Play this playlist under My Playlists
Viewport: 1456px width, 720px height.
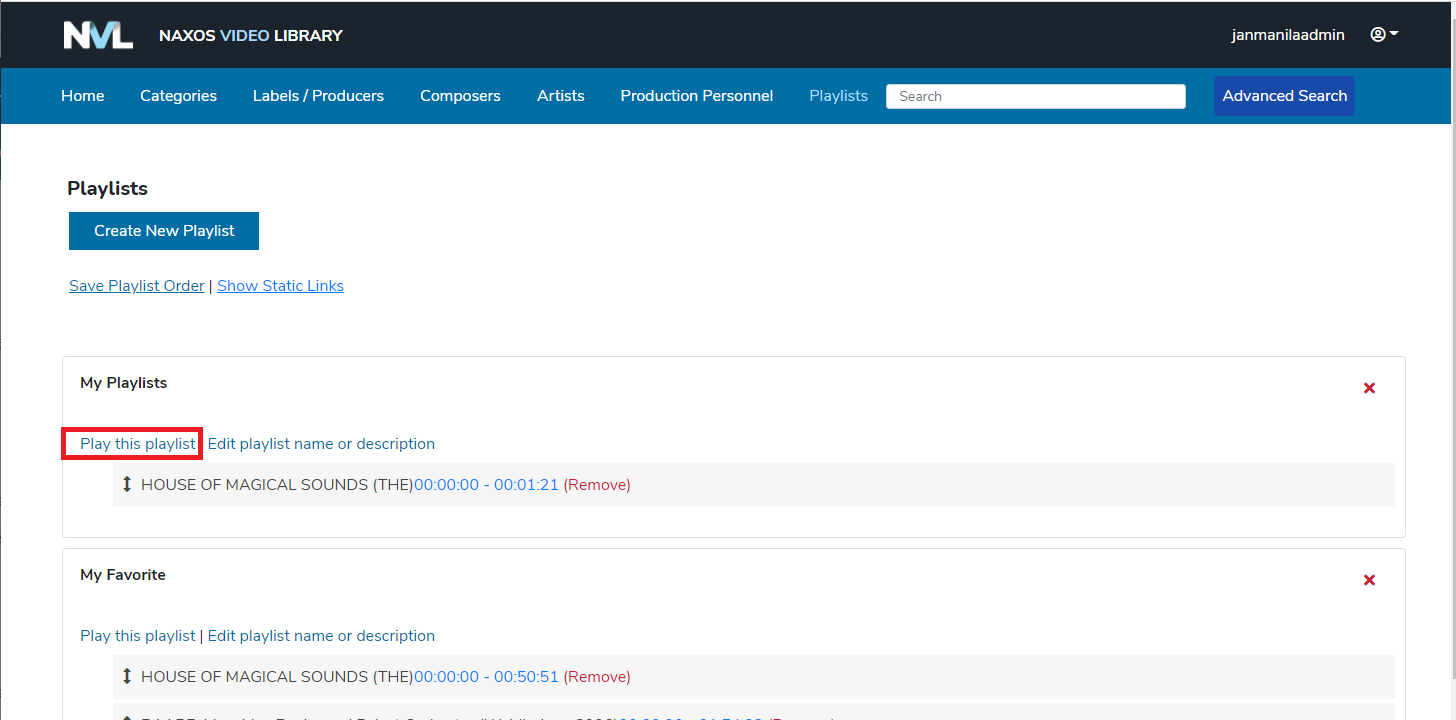138,444
